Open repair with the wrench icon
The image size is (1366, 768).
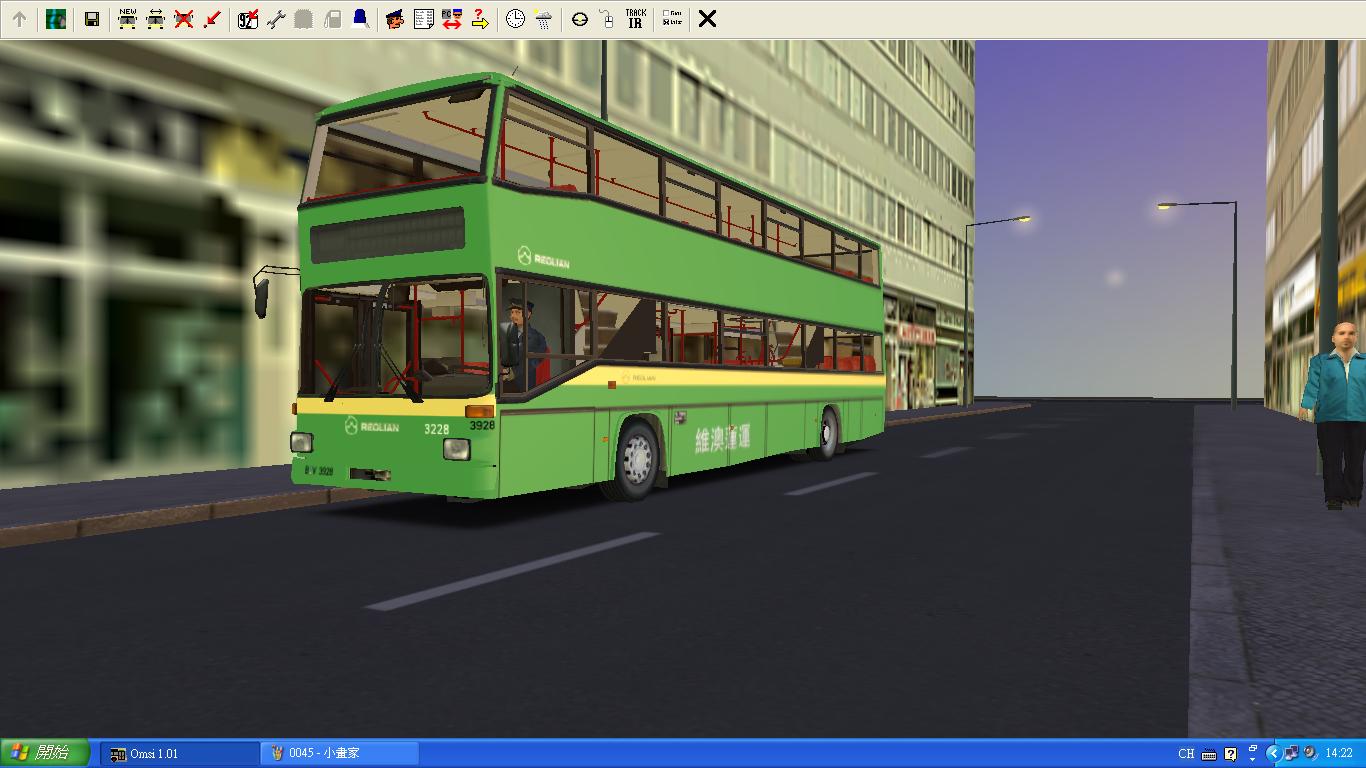coord(275,19)
